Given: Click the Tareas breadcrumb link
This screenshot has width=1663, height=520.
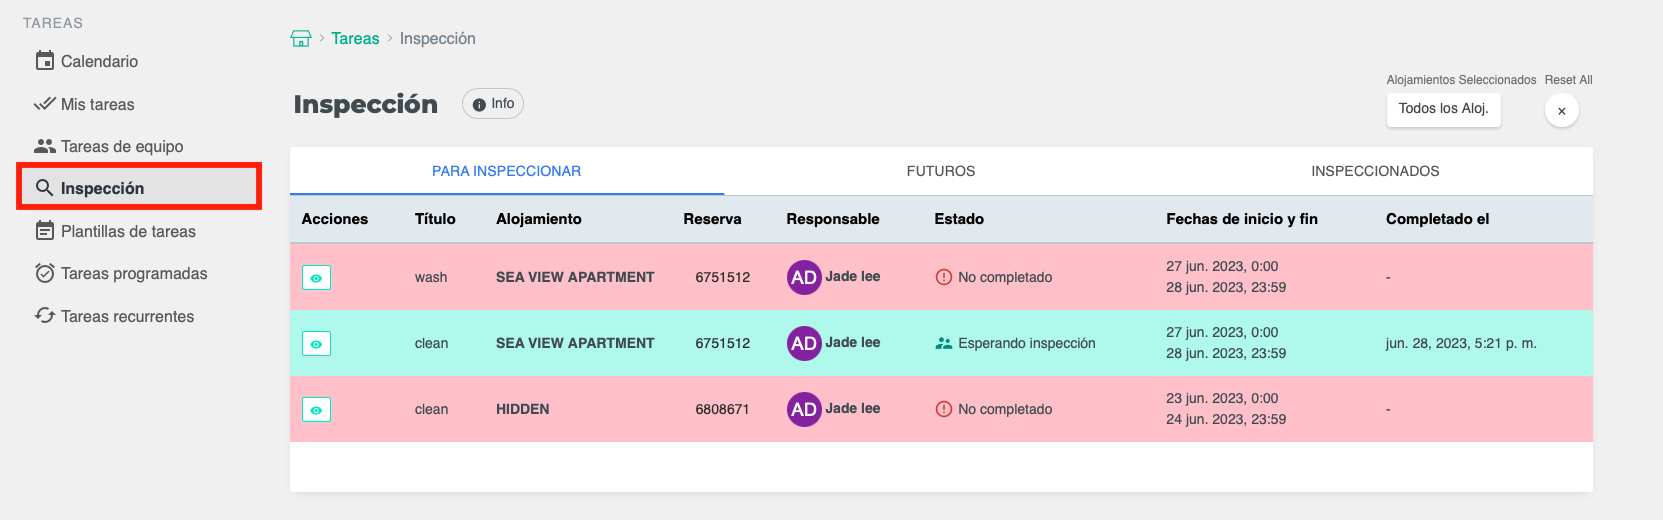Looking at the screenshot, I should tap(355, 39).
